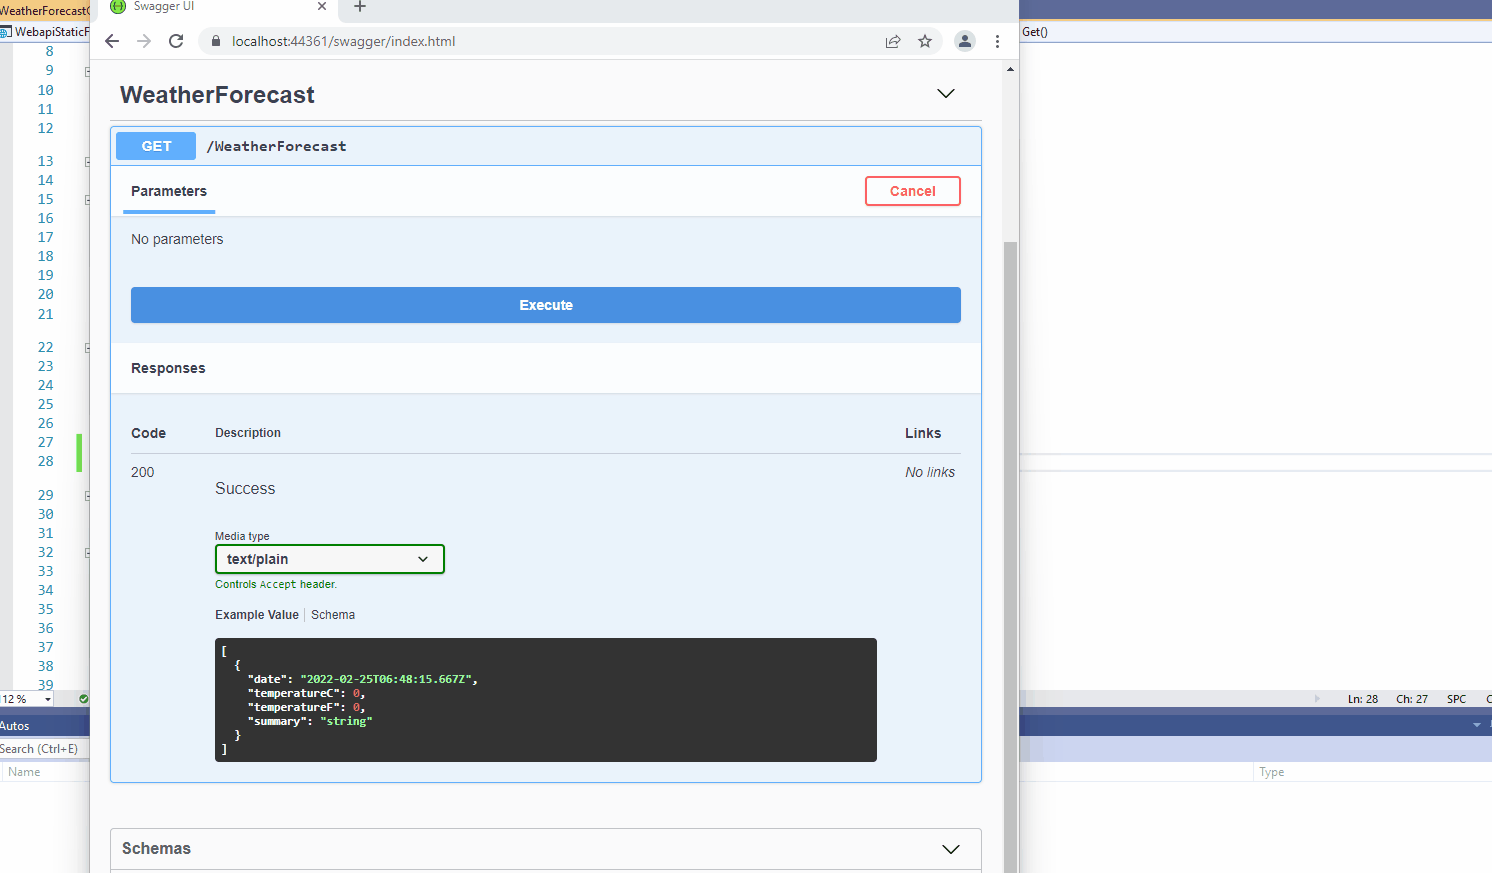Image resolution: width=1492 pixels, height=873 pixels.
Task: Open the Media type text/plain dropdown
Action: tap(330, 559)
